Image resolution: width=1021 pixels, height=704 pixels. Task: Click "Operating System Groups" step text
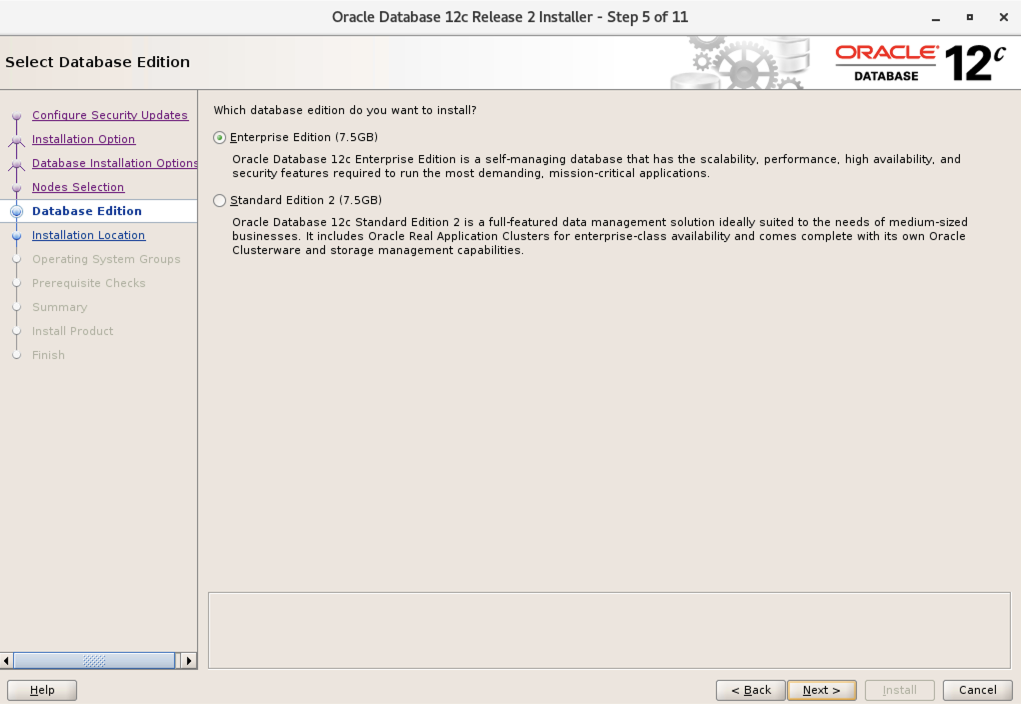point(106,259)
